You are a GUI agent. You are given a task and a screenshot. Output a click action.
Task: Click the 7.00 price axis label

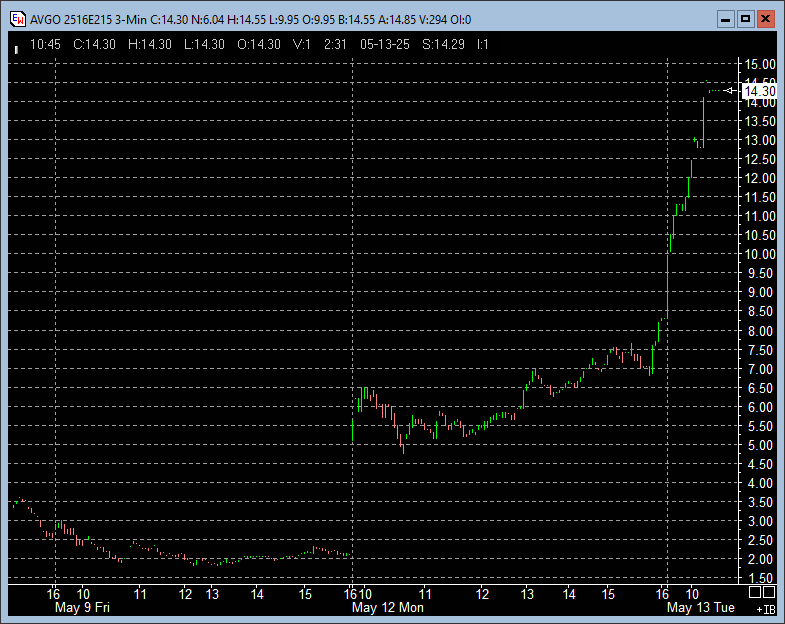click(762, 369)
